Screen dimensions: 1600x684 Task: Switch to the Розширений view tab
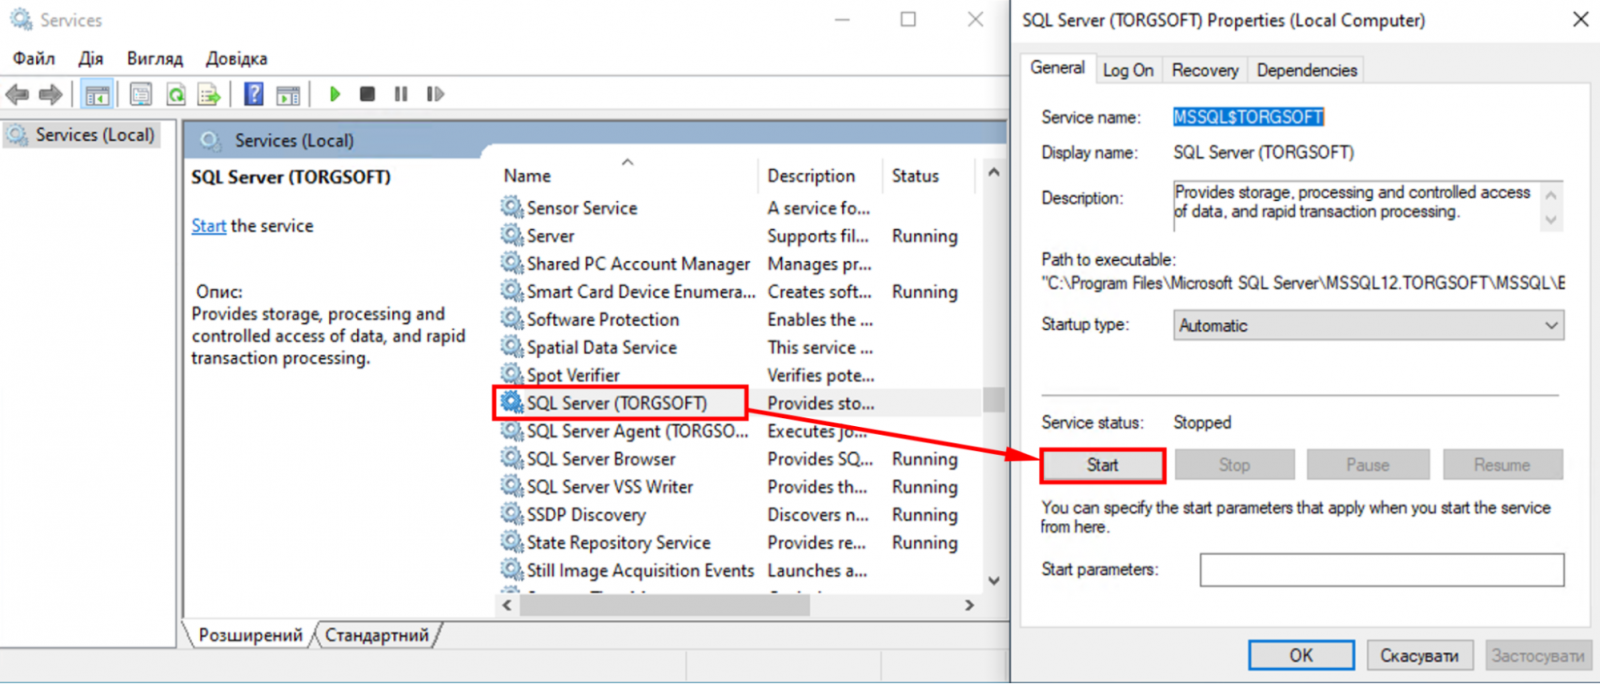[250, 635]
